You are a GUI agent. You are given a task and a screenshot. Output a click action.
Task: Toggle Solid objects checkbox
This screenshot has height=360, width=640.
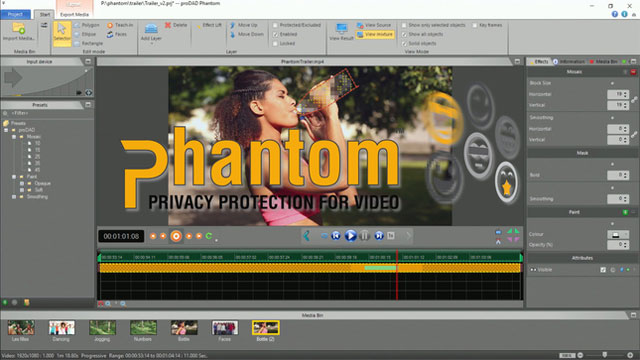[404, 43]
